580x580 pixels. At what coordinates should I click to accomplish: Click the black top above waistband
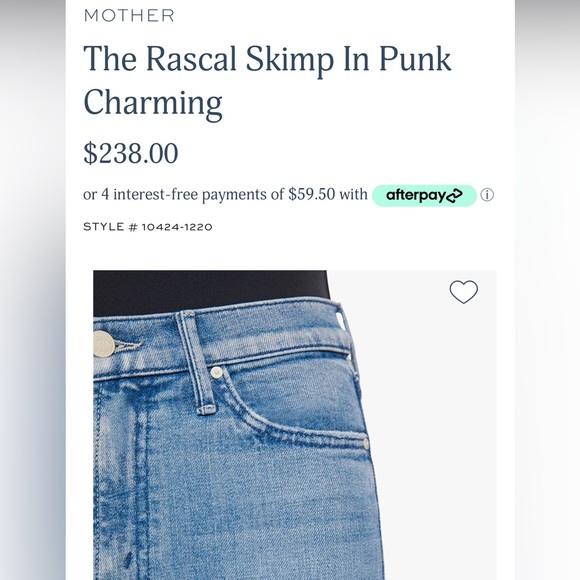pos(210,290)
